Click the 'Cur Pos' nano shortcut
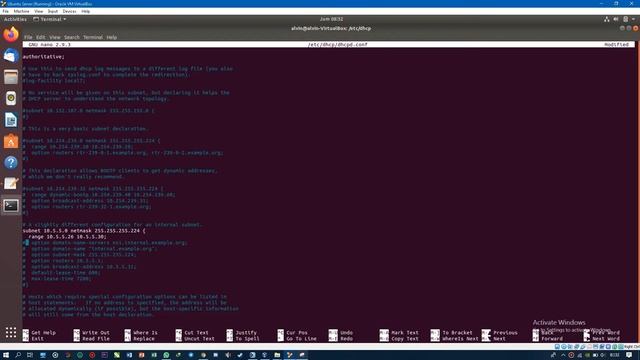Image resolution: width=640 pixels, height=360 pixels. click(293, 333)
